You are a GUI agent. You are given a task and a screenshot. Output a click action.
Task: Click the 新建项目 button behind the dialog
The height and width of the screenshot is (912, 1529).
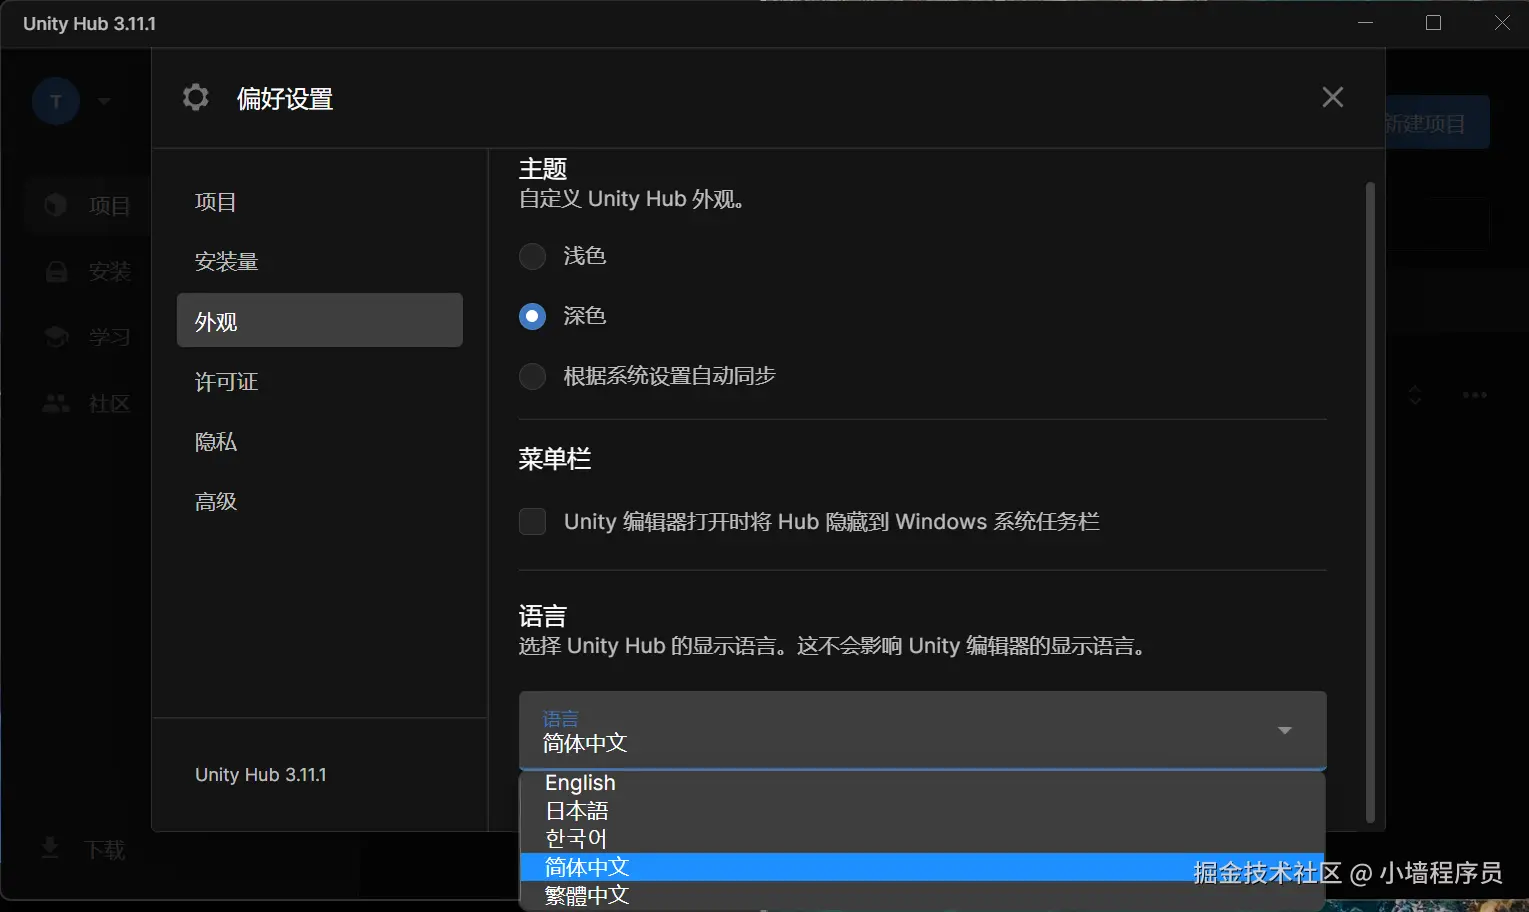(1437, 122)
